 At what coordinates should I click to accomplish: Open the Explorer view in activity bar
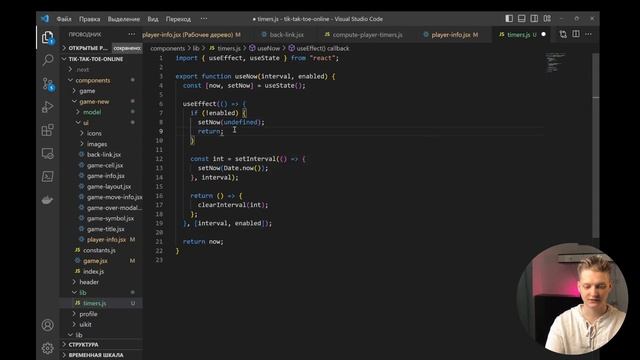(48, 38)
